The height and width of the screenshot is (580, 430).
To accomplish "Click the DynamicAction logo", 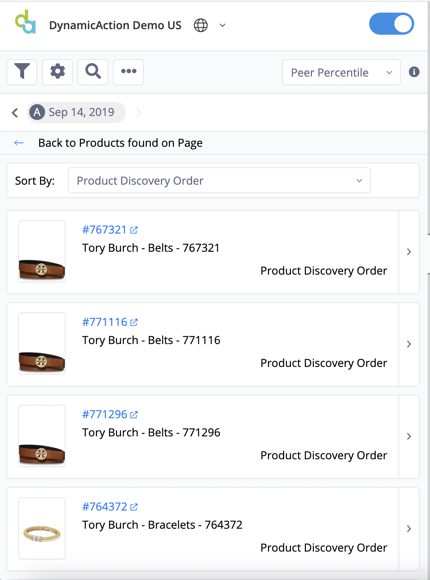I will [x=26, y=22].
